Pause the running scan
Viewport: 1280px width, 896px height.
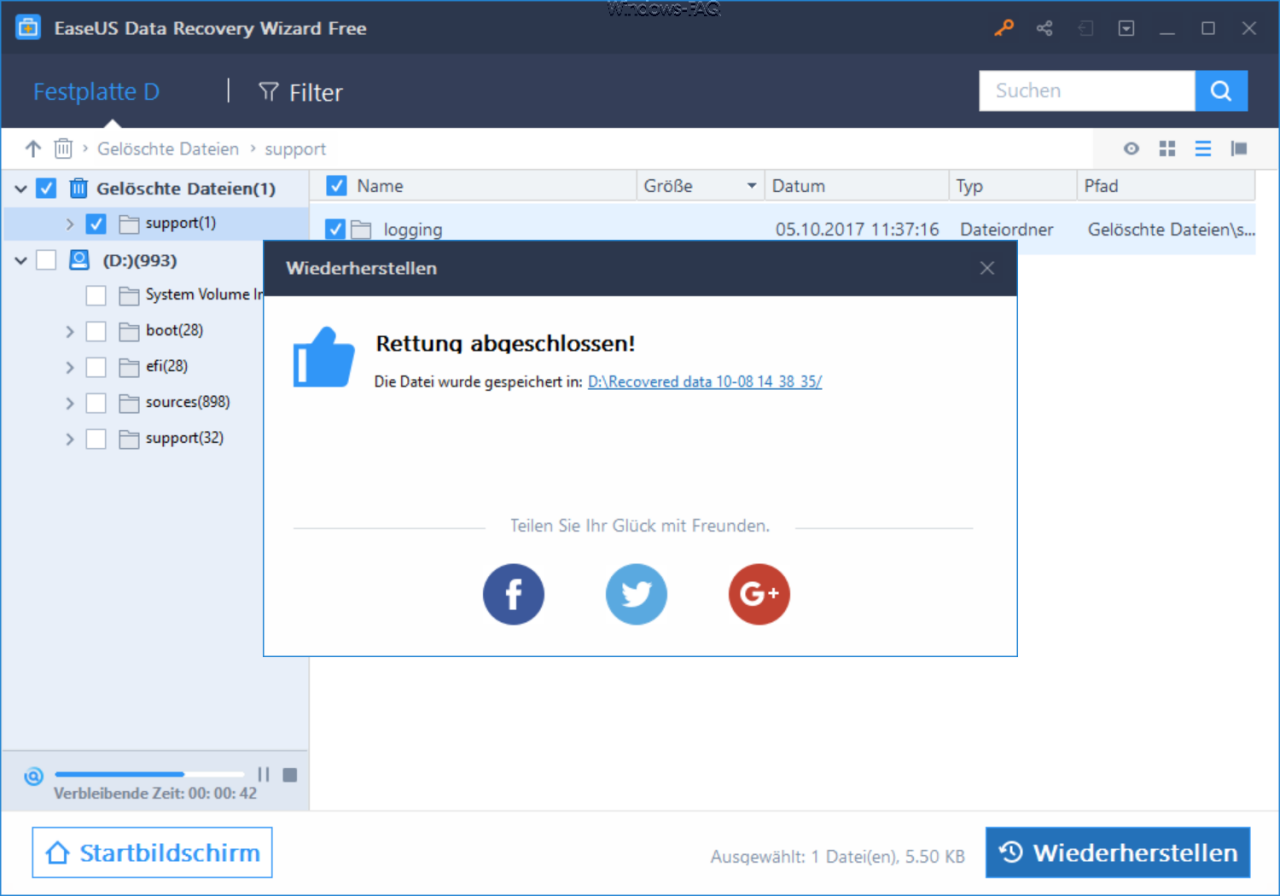click(264, 774)
